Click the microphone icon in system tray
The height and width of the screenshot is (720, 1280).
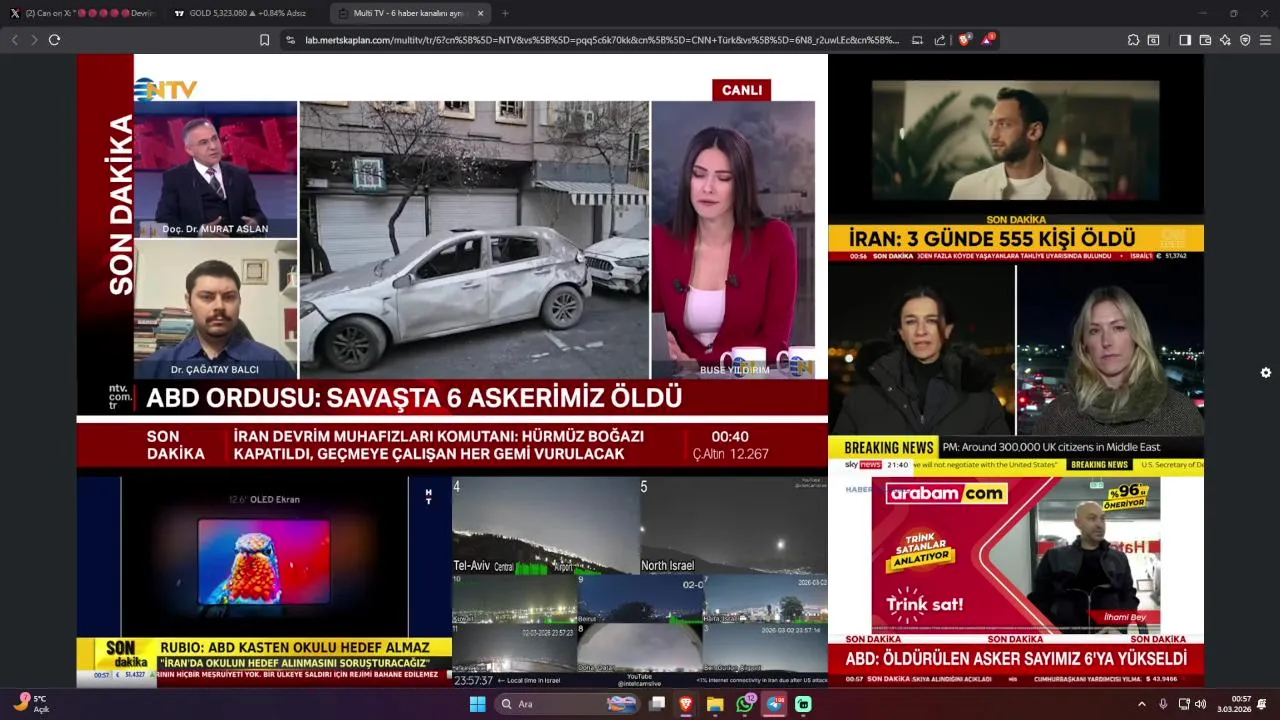[1163, 704]
